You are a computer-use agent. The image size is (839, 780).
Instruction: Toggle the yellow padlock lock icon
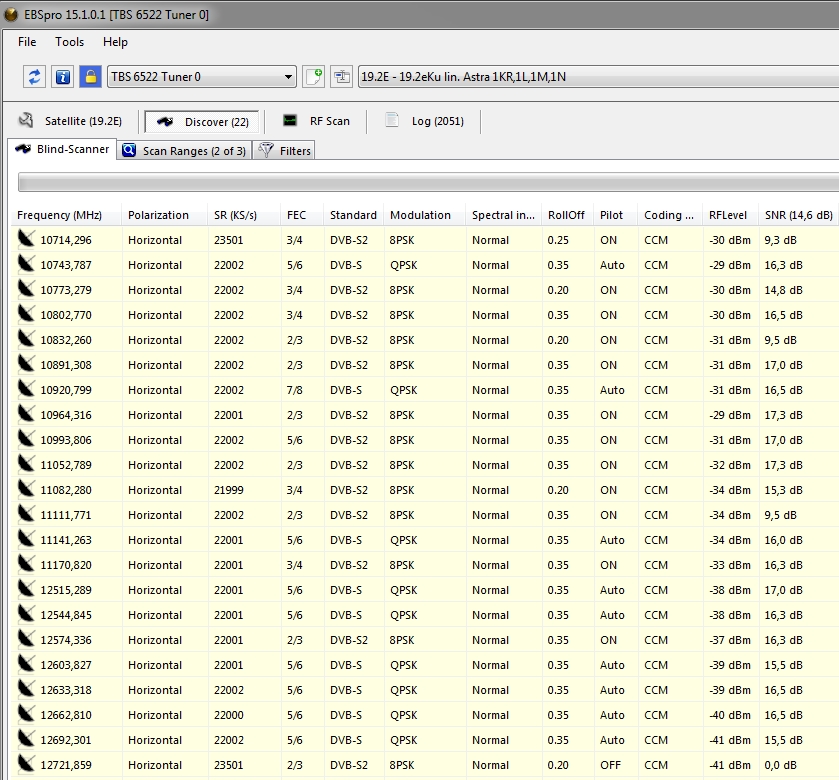tap(90, 77)
